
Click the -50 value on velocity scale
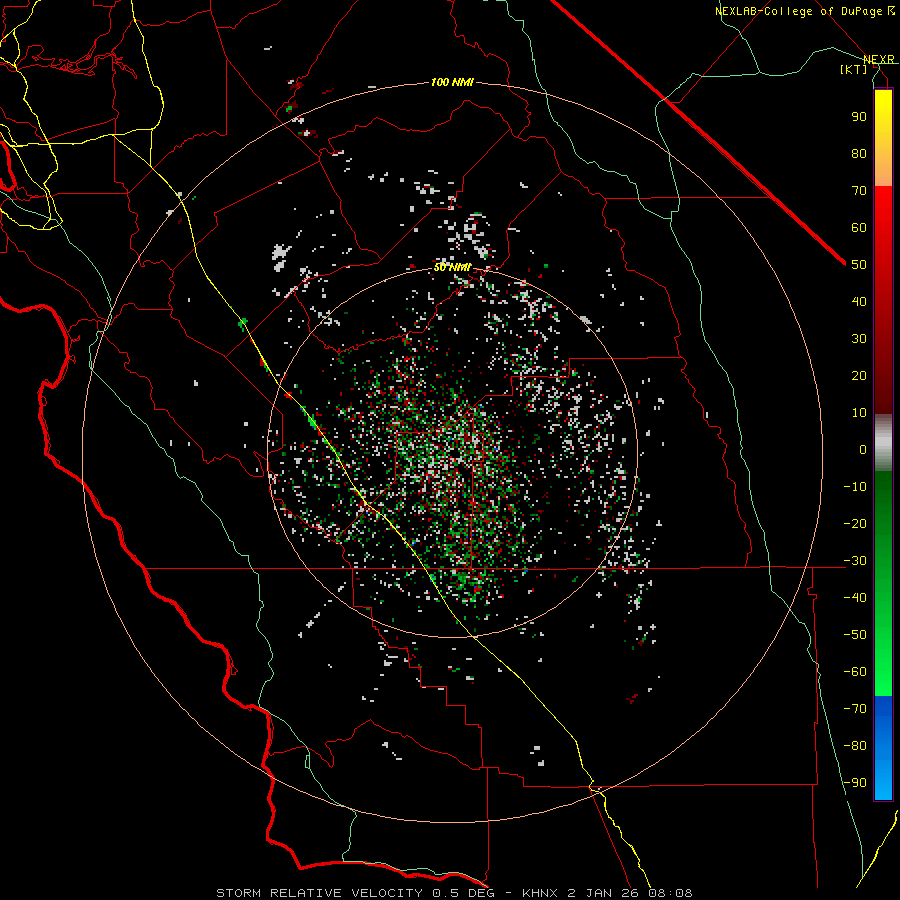[855, 635]
